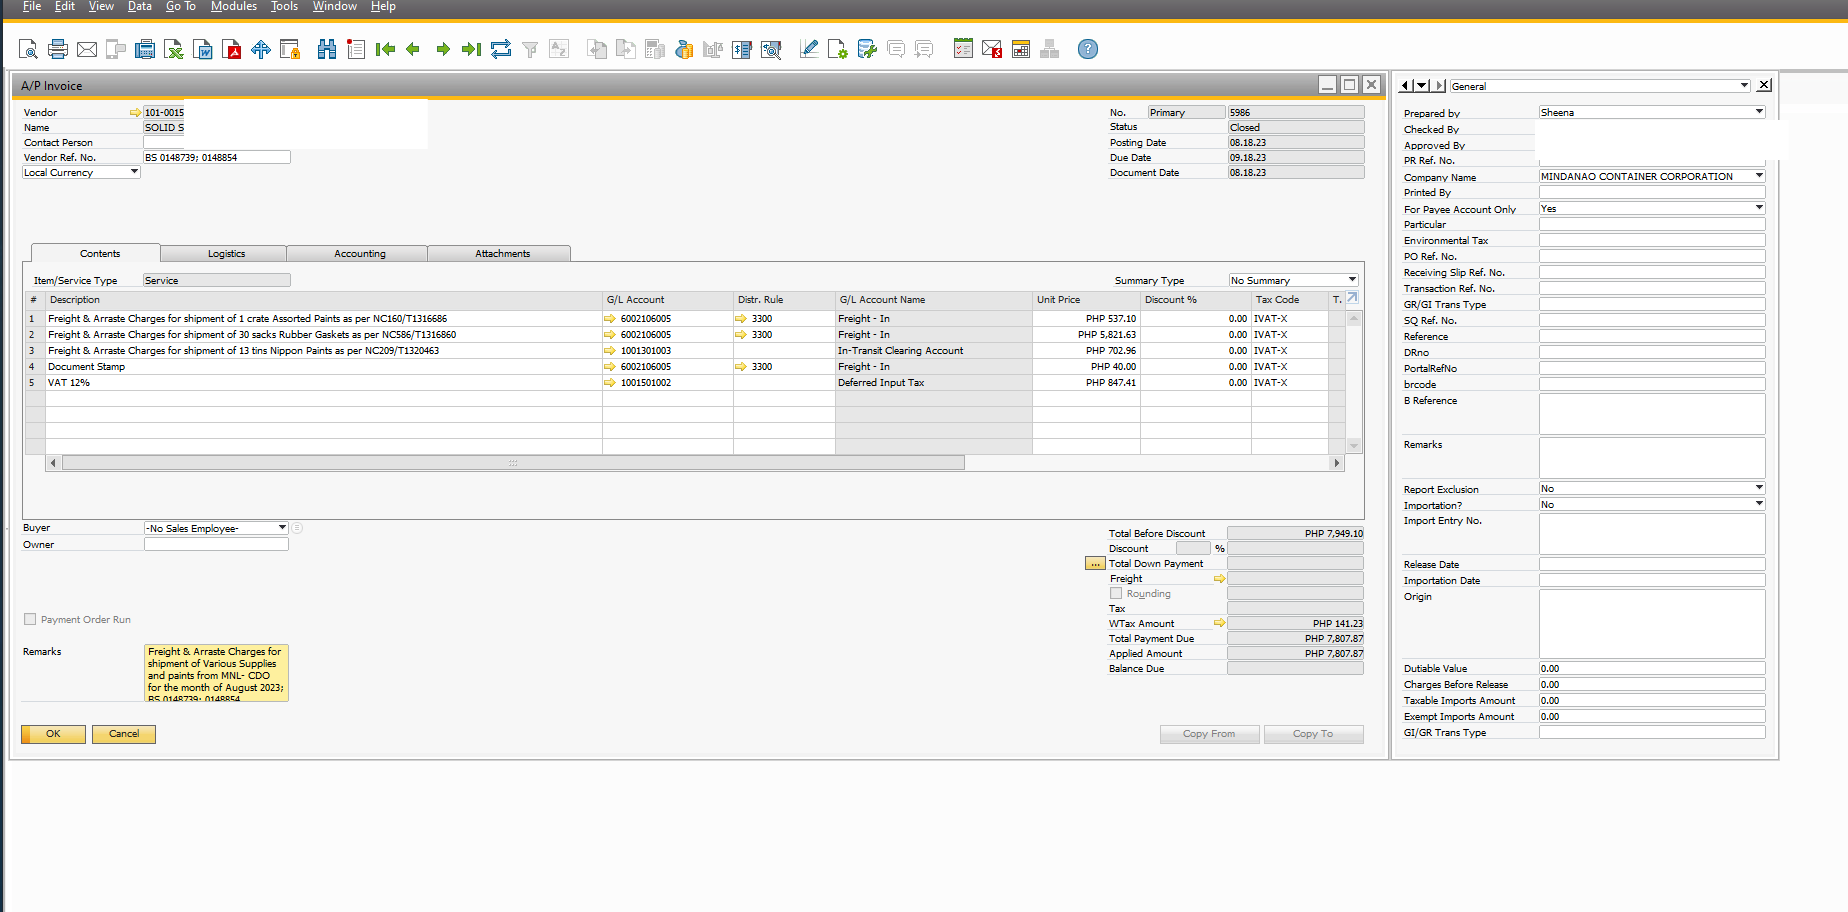The width and height of the screenshot is (1848, 912).
Task: Follow the Vendor link arrow
Action: tap(136, 113)
